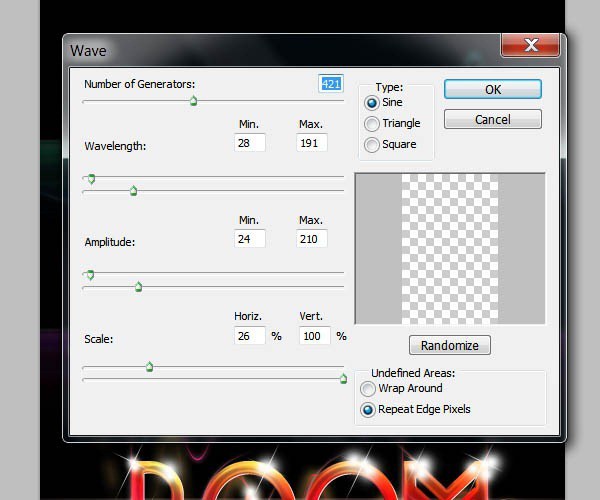
Task: Enable Wrap Around for undefined areas
Action: click(x=369, y=389)
